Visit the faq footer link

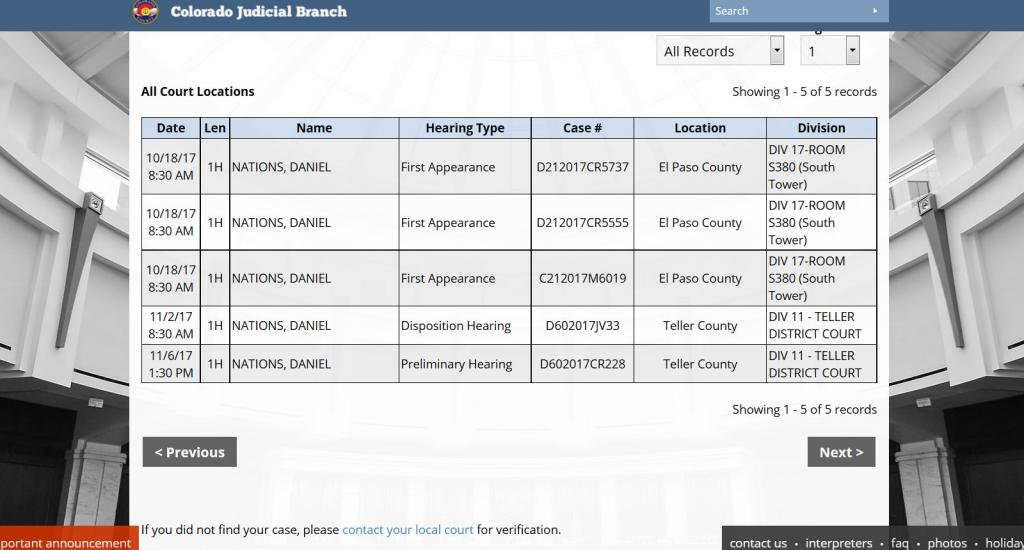(900, 543)
